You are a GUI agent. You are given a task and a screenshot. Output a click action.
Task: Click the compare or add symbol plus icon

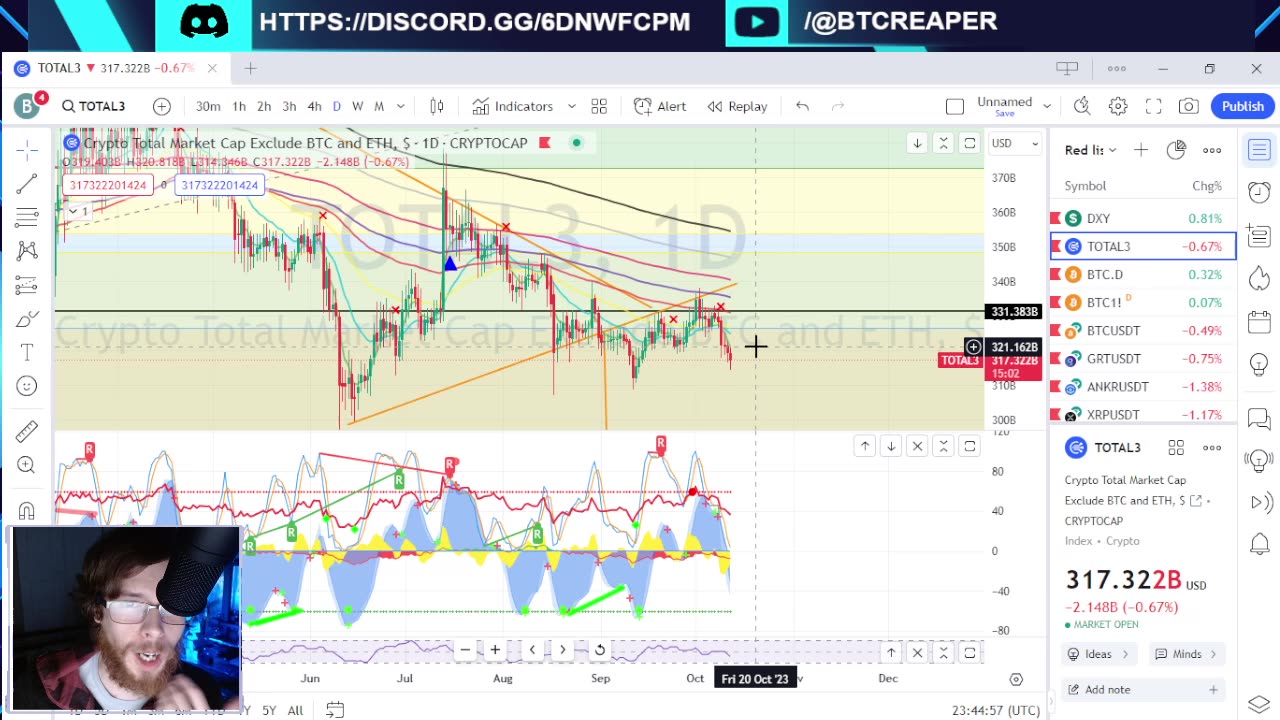point(161,106)
